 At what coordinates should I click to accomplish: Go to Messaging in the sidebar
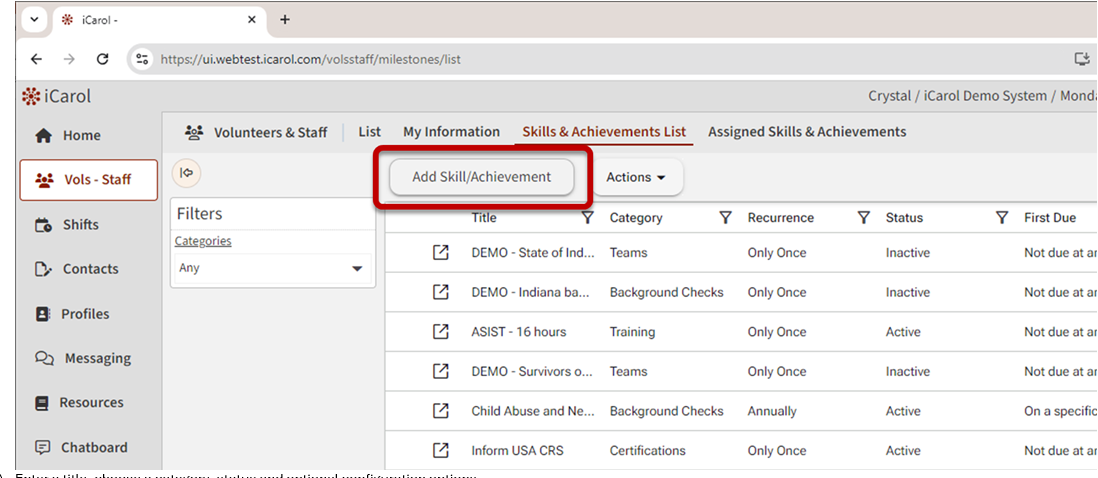tap(96, 358)
